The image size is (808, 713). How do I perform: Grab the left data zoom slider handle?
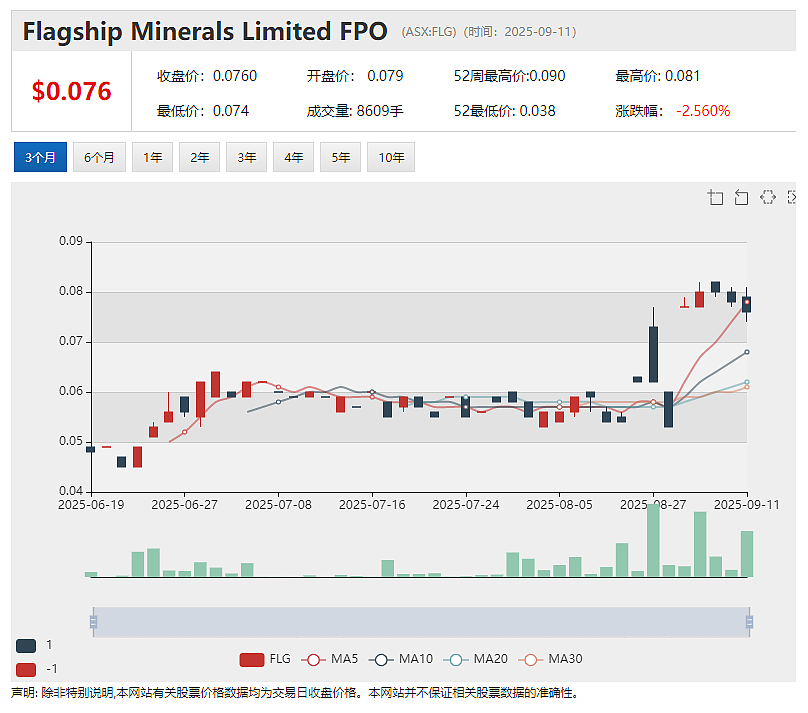tap(93, 622)
